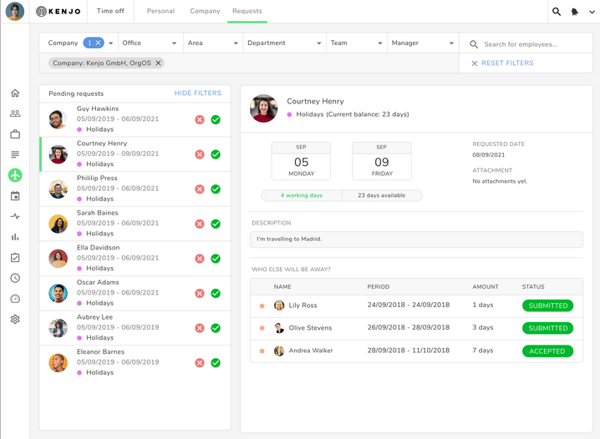Click the description field about Madrid

(x=416, y=239)
